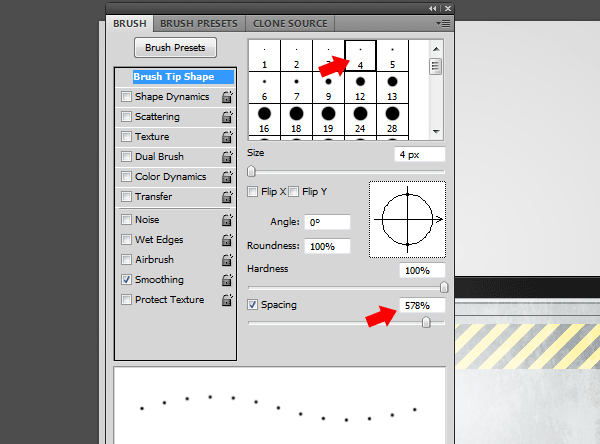
Task: Check the Airbrush option
Action: pos(126,260)
